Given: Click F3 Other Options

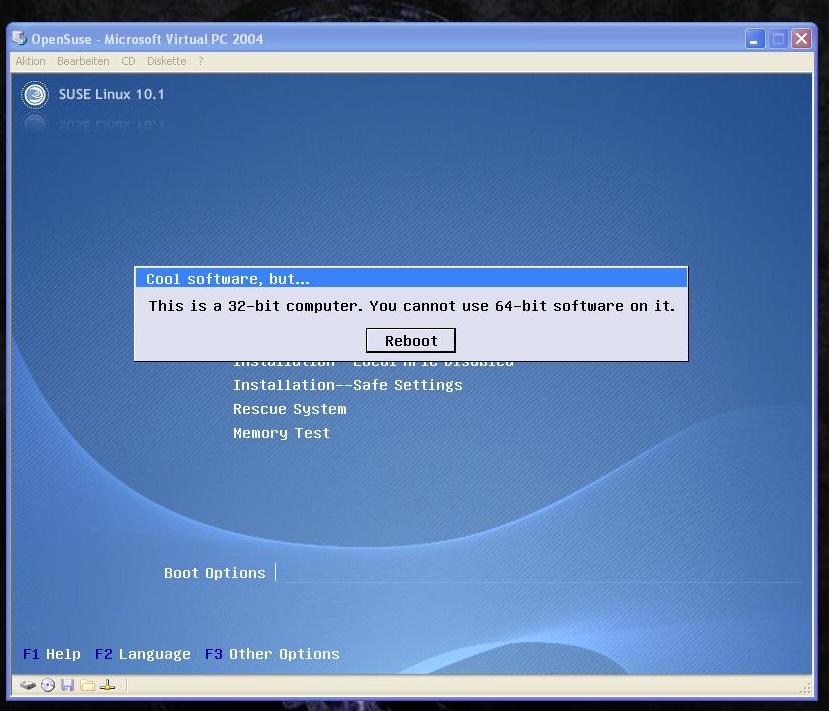Looking at the screenshot, I should [x=272, y=654].
